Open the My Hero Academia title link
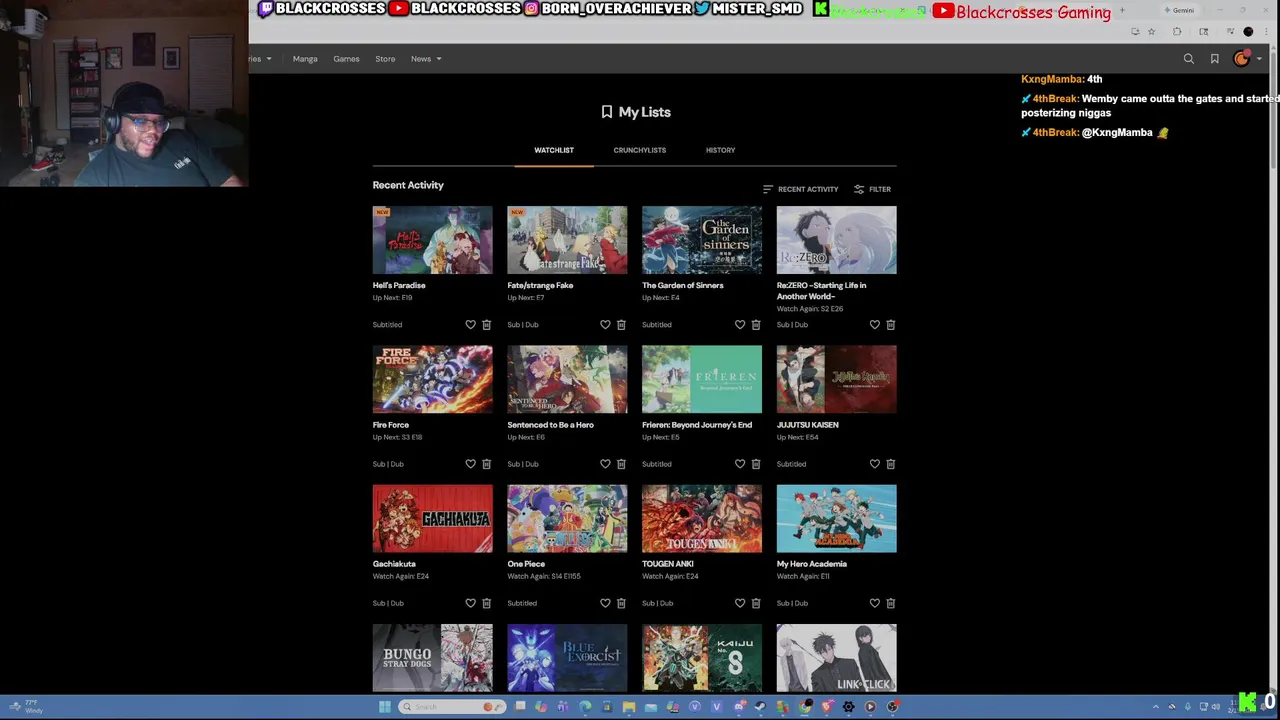The width and height of the screenshot is (1280, 720). click(812, 564)
